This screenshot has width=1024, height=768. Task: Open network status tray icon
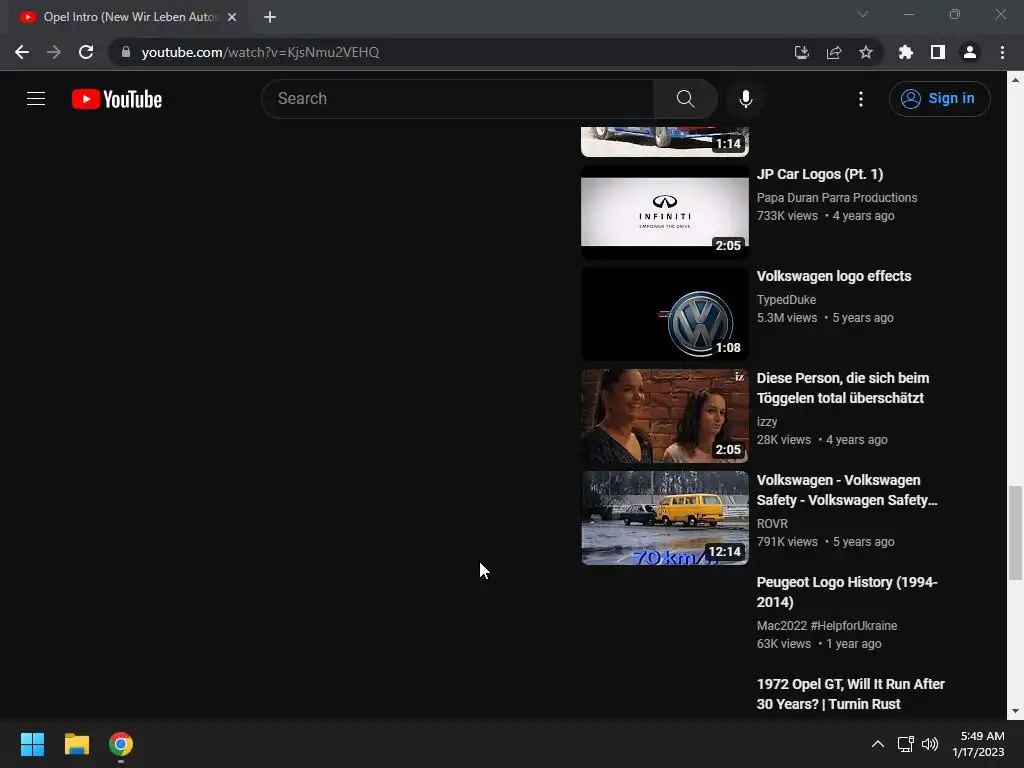[905, 744]
